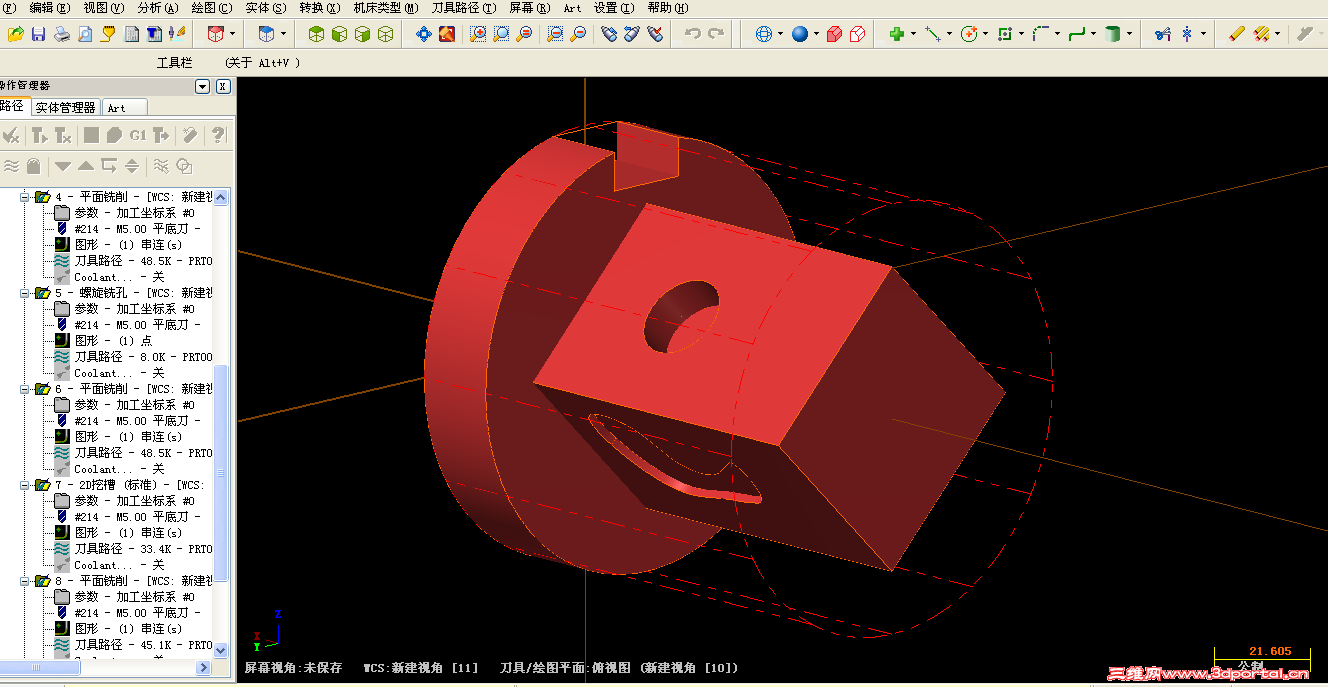Image resolution: width=1328 pixels, height=687 pixels.
Task: Click tree vertical scrollbar down arrow
Action: (x=221, y=651)
